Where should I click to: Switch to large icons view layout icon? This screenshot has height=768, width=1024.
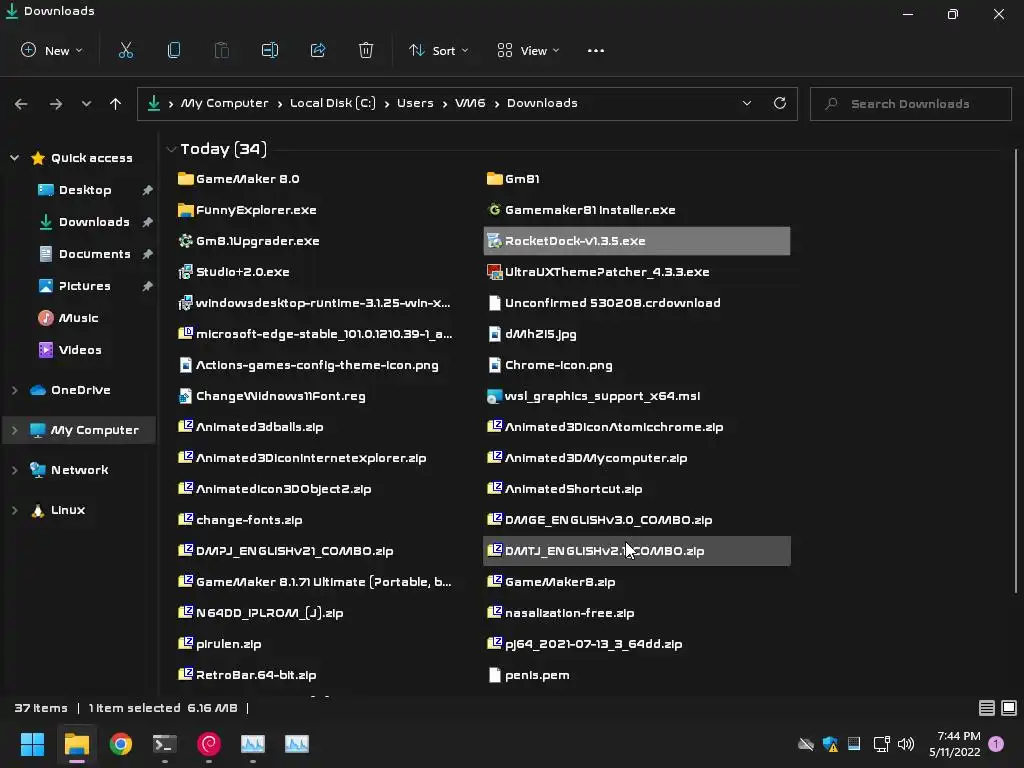tap(1009, 707)
